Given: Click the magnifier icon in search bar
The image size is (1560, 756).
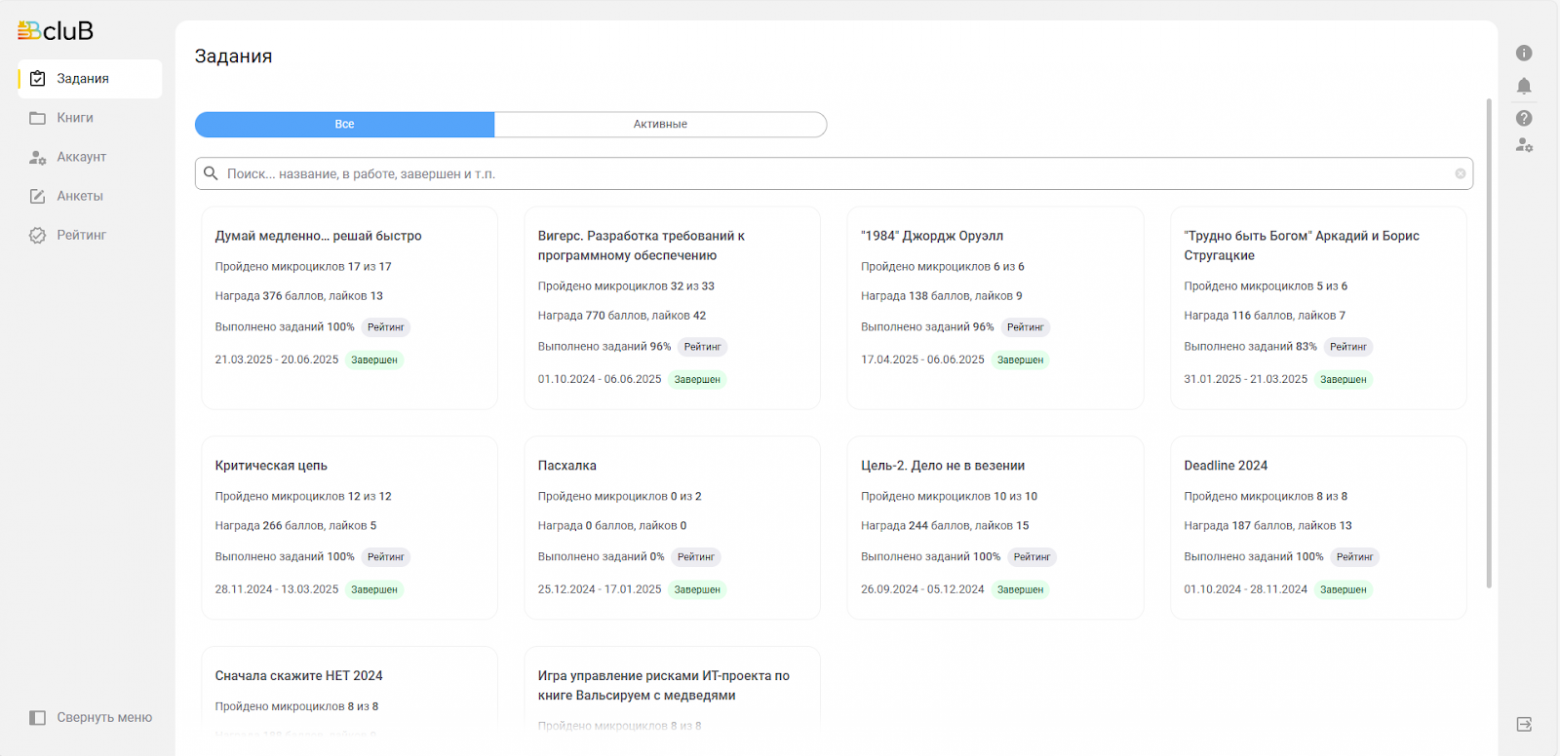Looking at the screenshot, I should 211,174.
